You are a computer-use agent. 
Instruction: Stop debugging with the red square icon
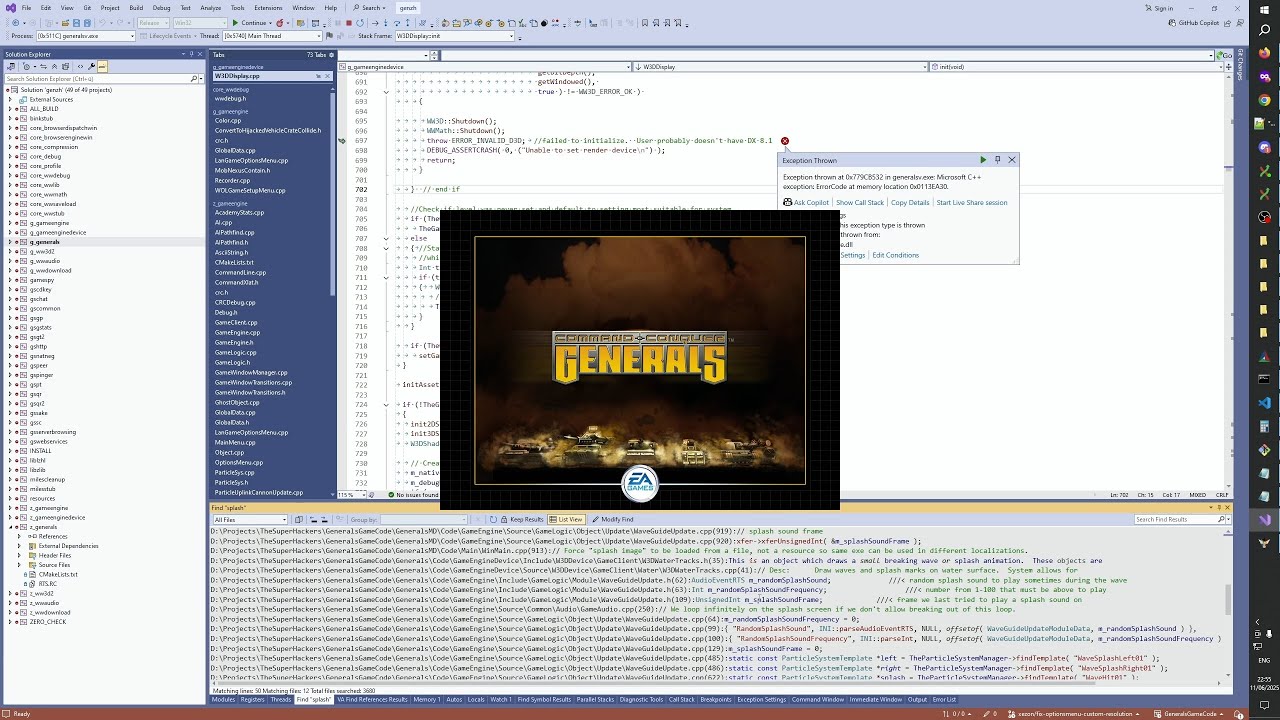(x=348, y=22)
